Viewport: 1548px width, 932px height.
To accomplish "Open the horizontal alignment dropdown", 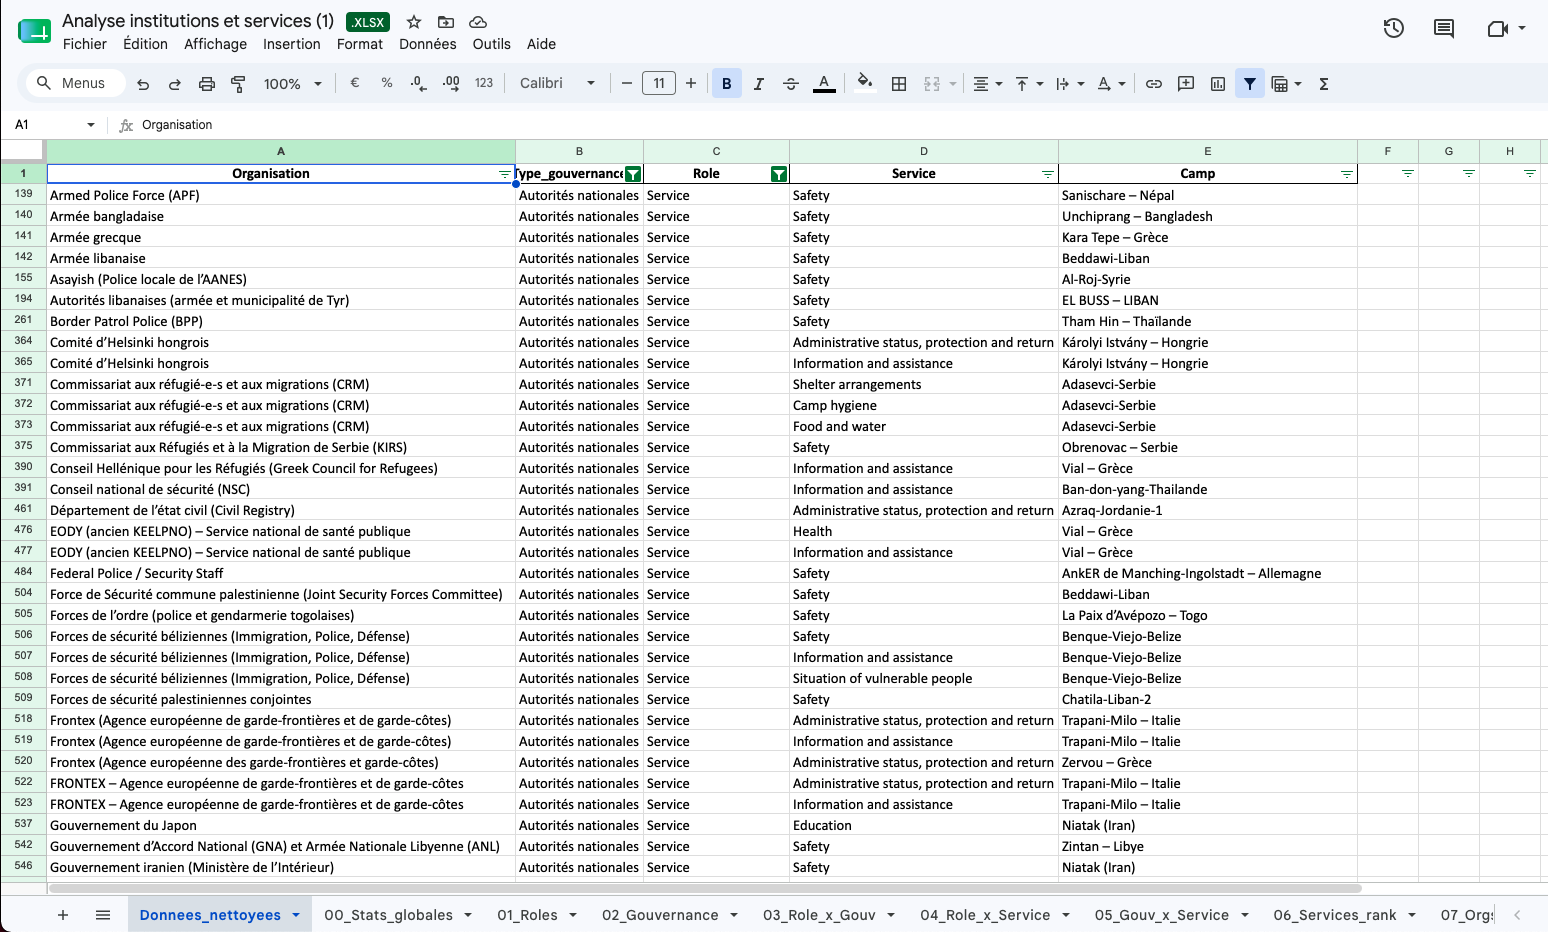I will tap(988, 84).
